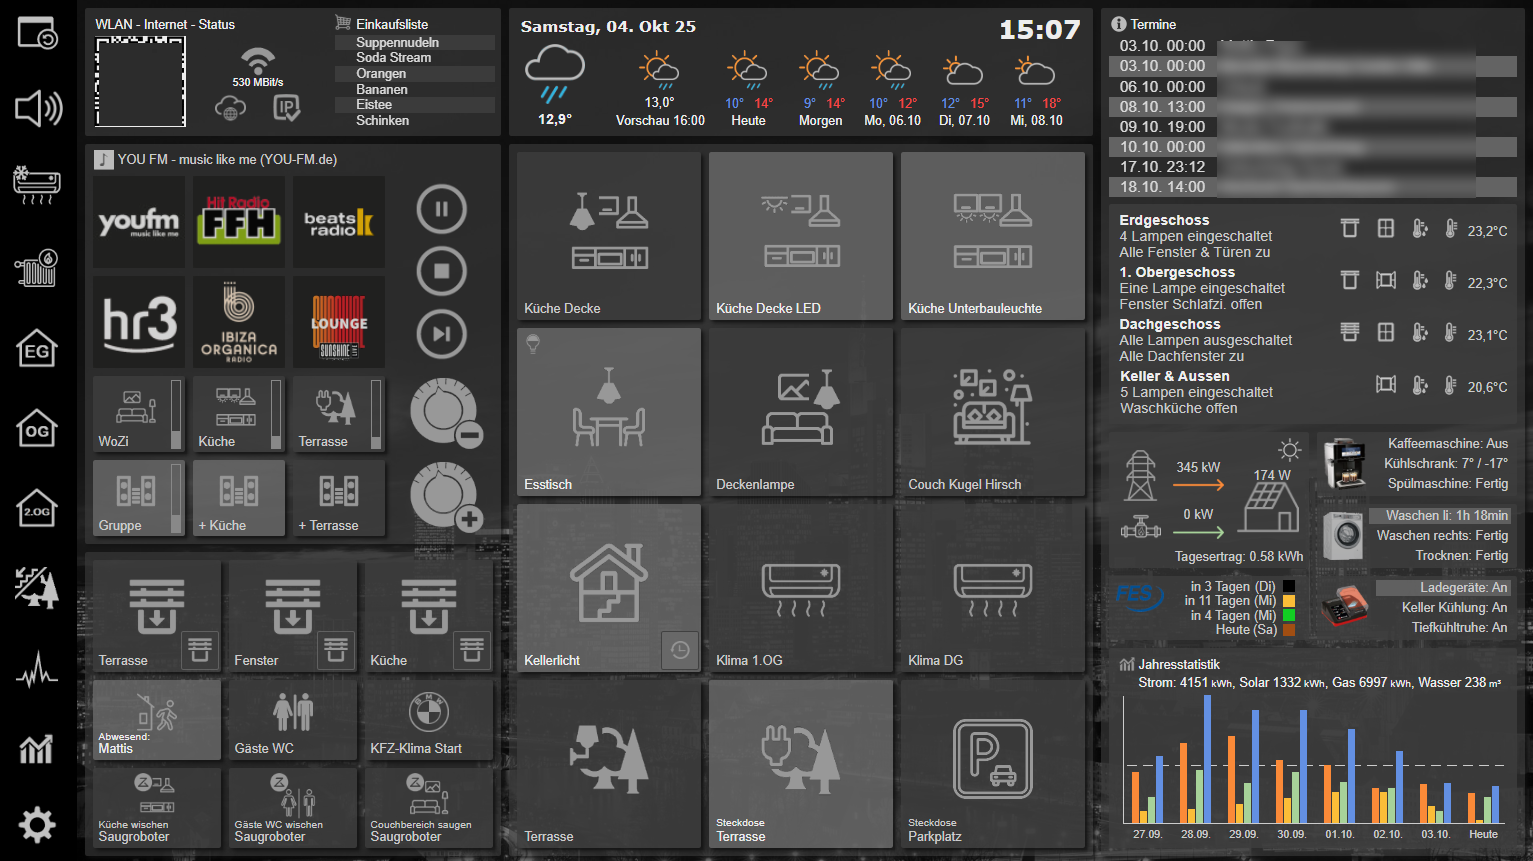Open Terrasse shutter position menu
The image size is (1533, 861).
(200, 651)
